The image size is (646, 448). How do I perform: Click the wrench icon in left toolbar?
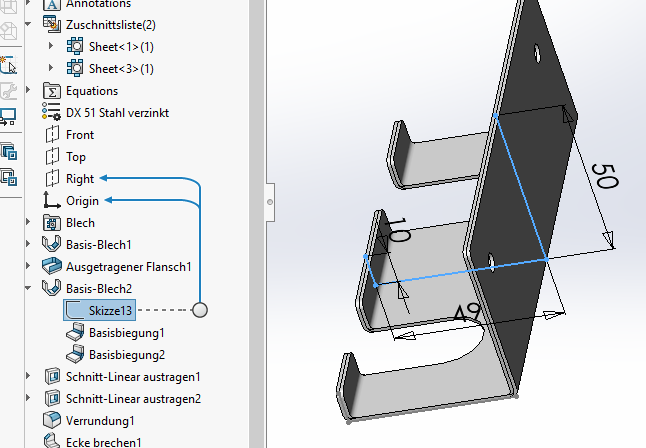coord(8,91)
